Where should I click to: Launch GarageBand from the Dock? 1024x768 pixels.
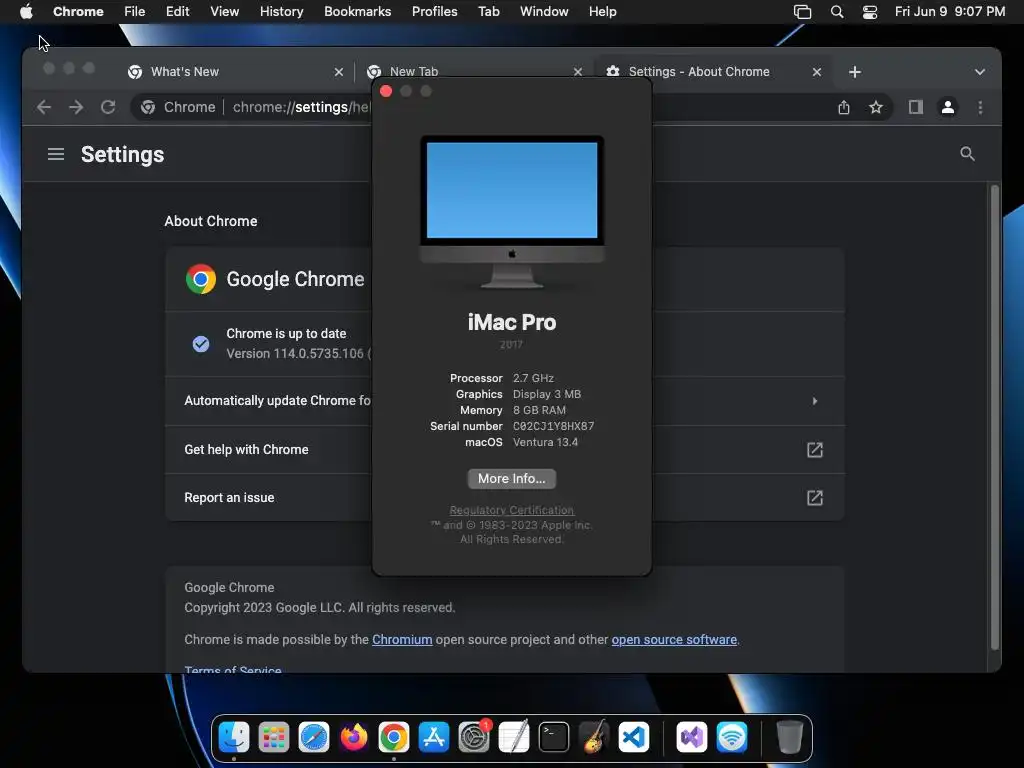(594, 738)
